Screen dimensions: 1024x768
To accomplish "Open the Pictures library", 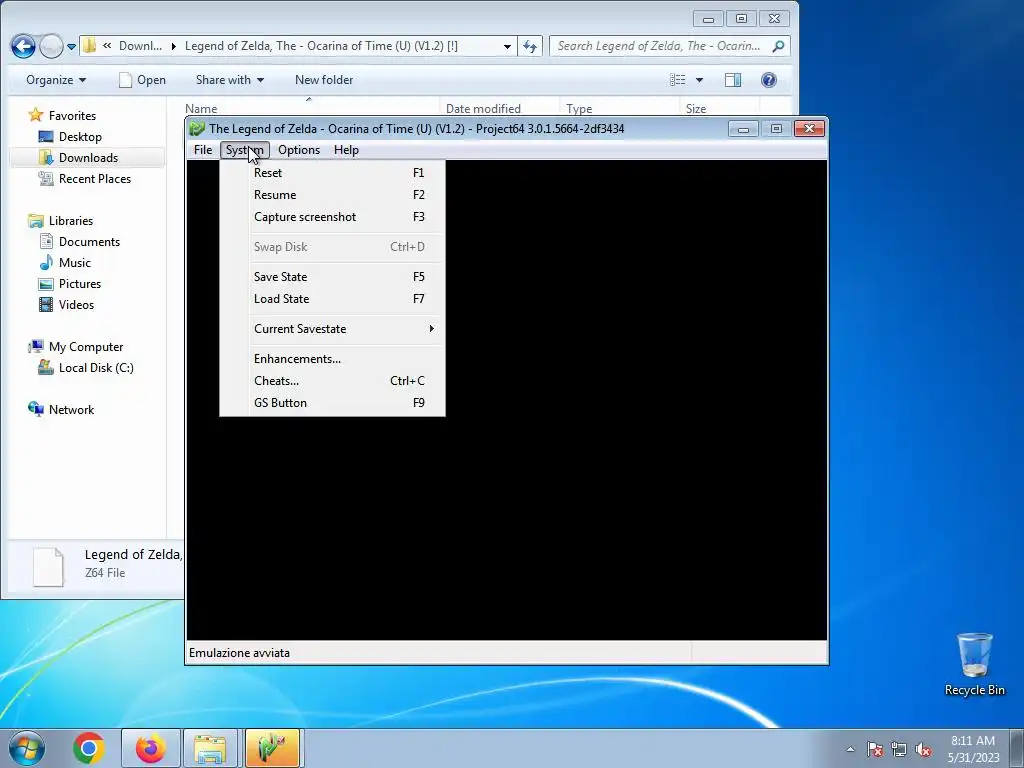I will pos(80,283).
